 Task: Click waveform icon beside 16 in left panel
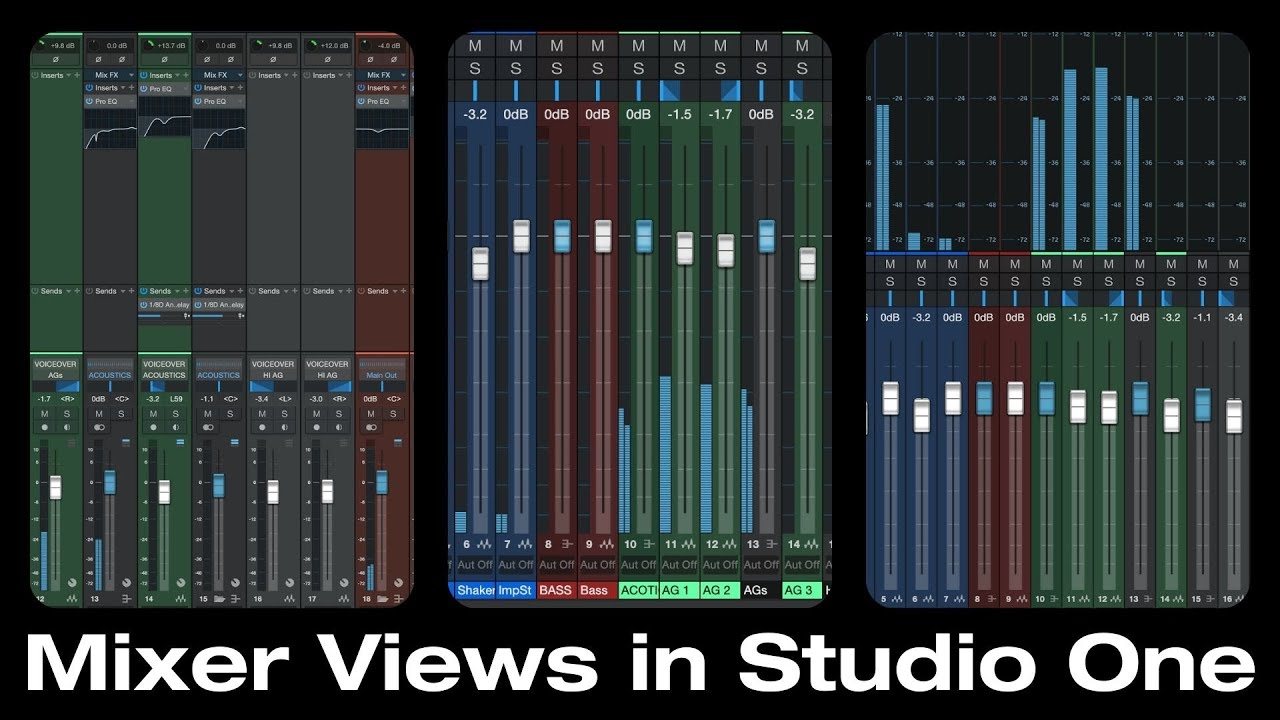[x=289, y=599]
